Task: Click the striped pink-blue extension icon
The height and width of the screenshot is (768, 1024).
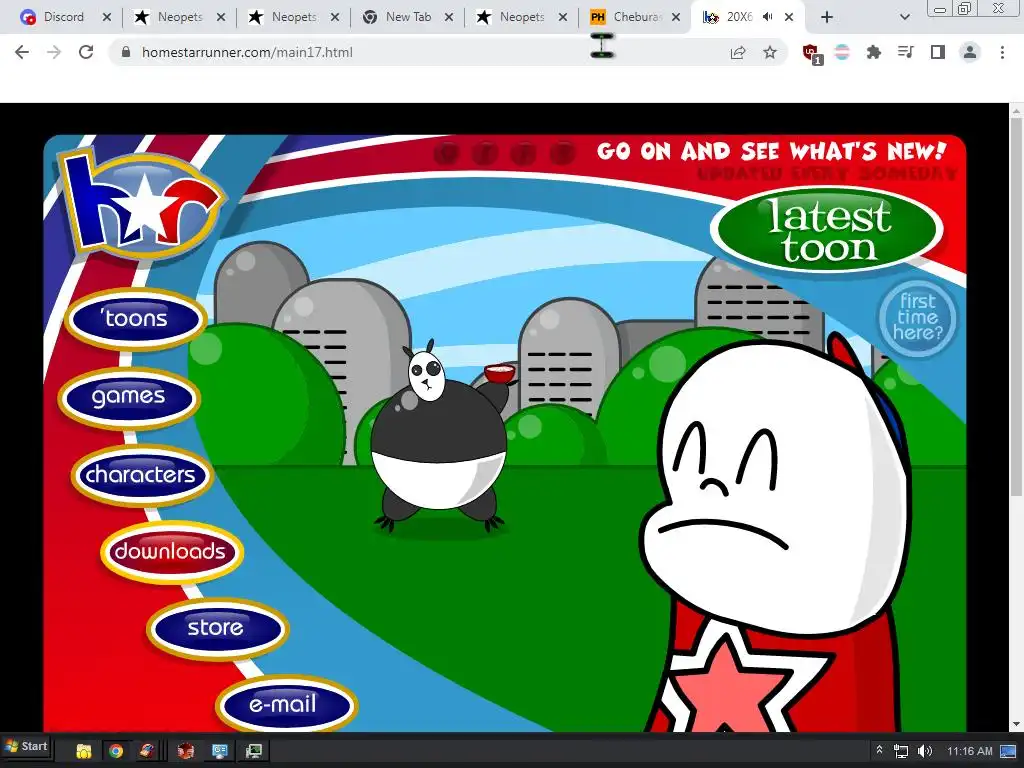Action: pos(842,52)
